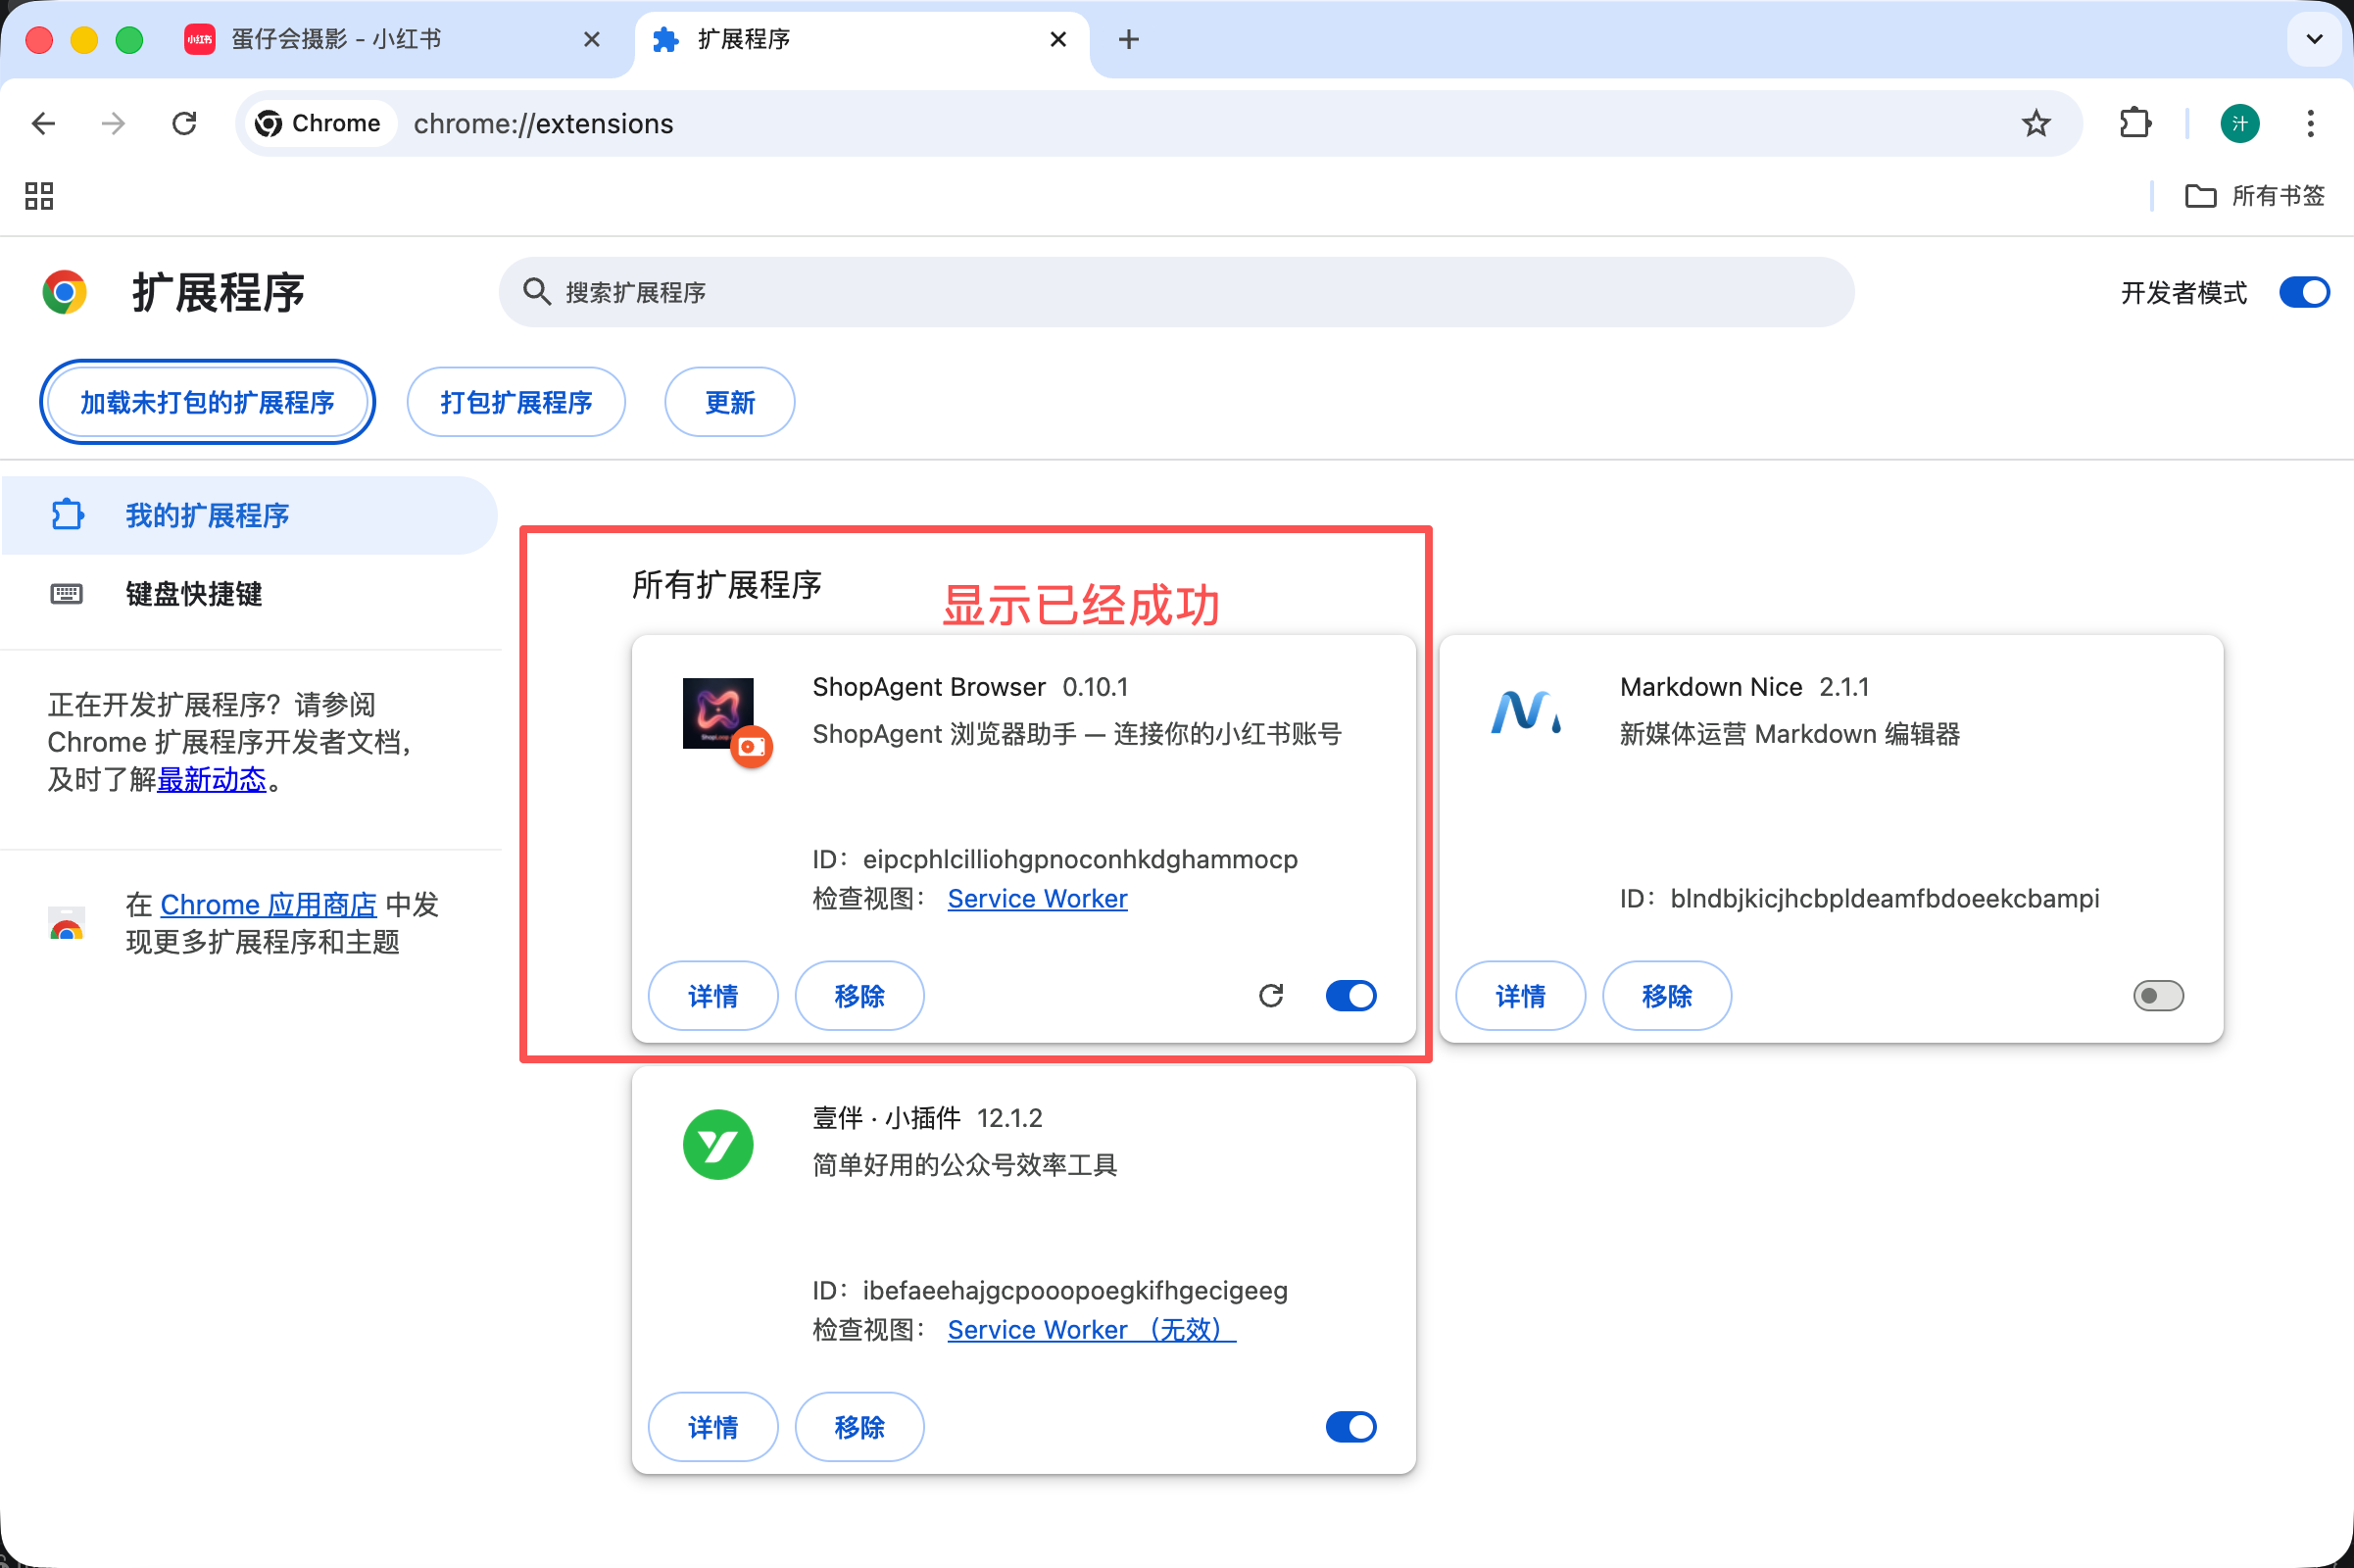Image resolution: width=2354 pixels, height=1568 pixels.
Task: Go back with the back arrow
Action: 43,123
